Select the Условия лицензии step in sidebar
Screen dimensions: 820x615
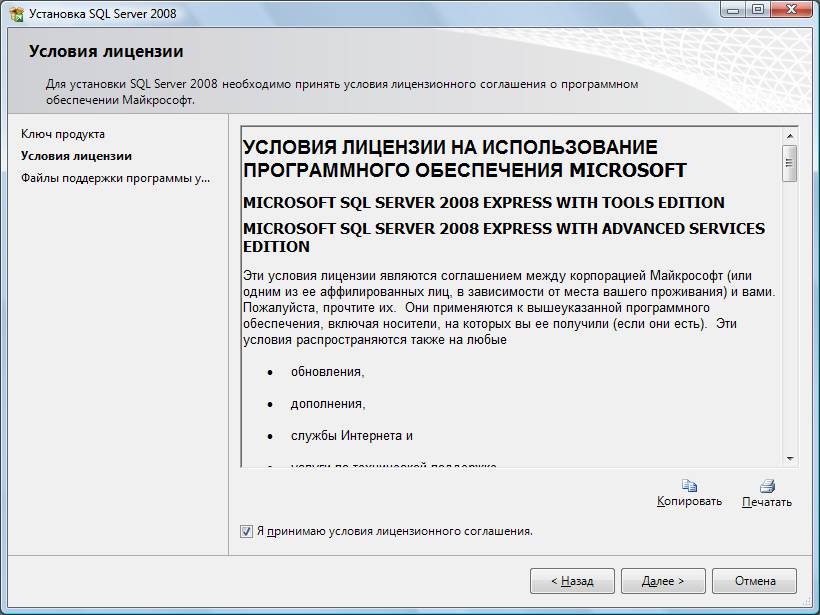(x=76, y=156)
